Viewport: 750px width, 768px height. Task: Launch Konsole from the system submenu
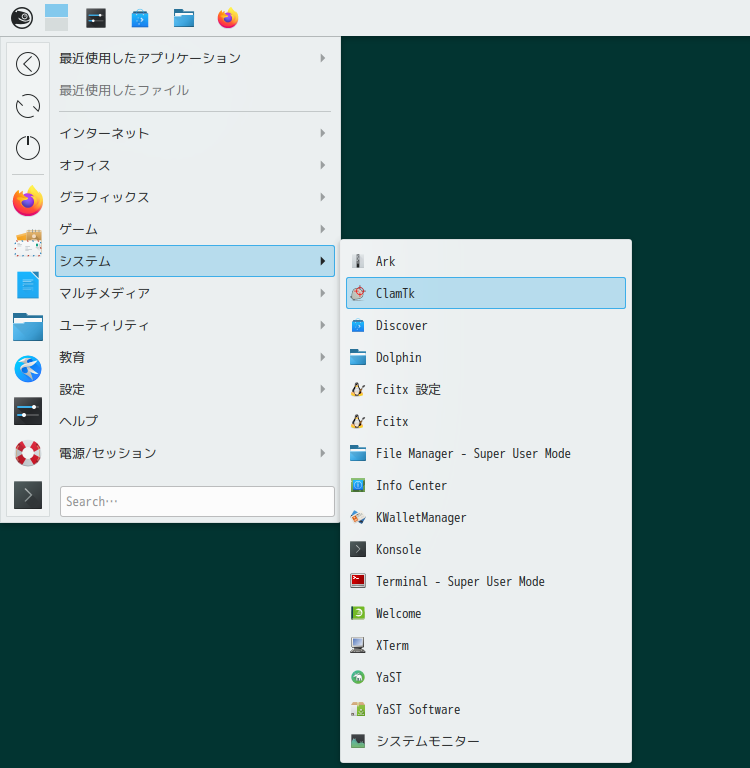486,549
